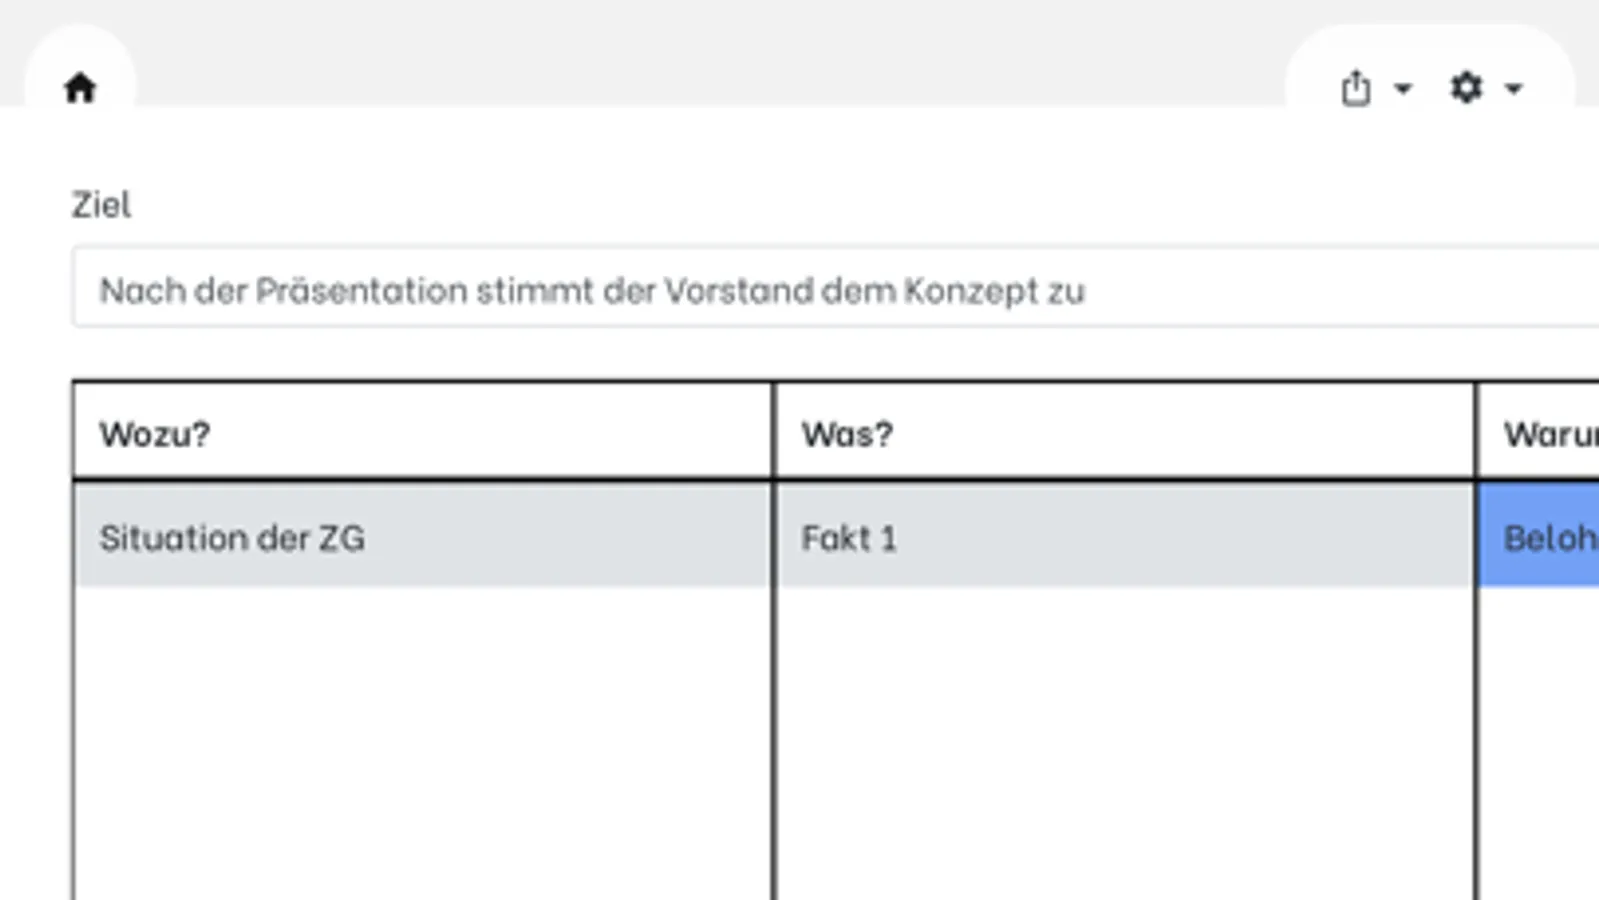Click empty area below Fakt 1

[x=1120, y=740]
